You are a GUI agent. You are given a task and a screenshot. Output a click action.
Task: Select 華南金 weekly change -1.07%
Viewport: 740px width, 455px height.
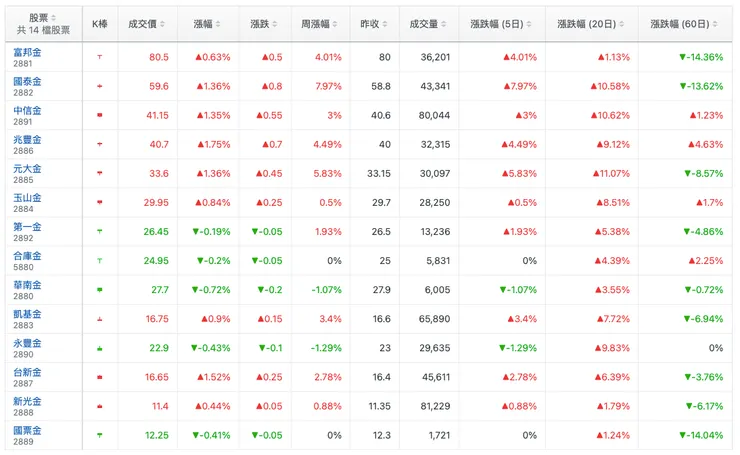coord(327,290)
